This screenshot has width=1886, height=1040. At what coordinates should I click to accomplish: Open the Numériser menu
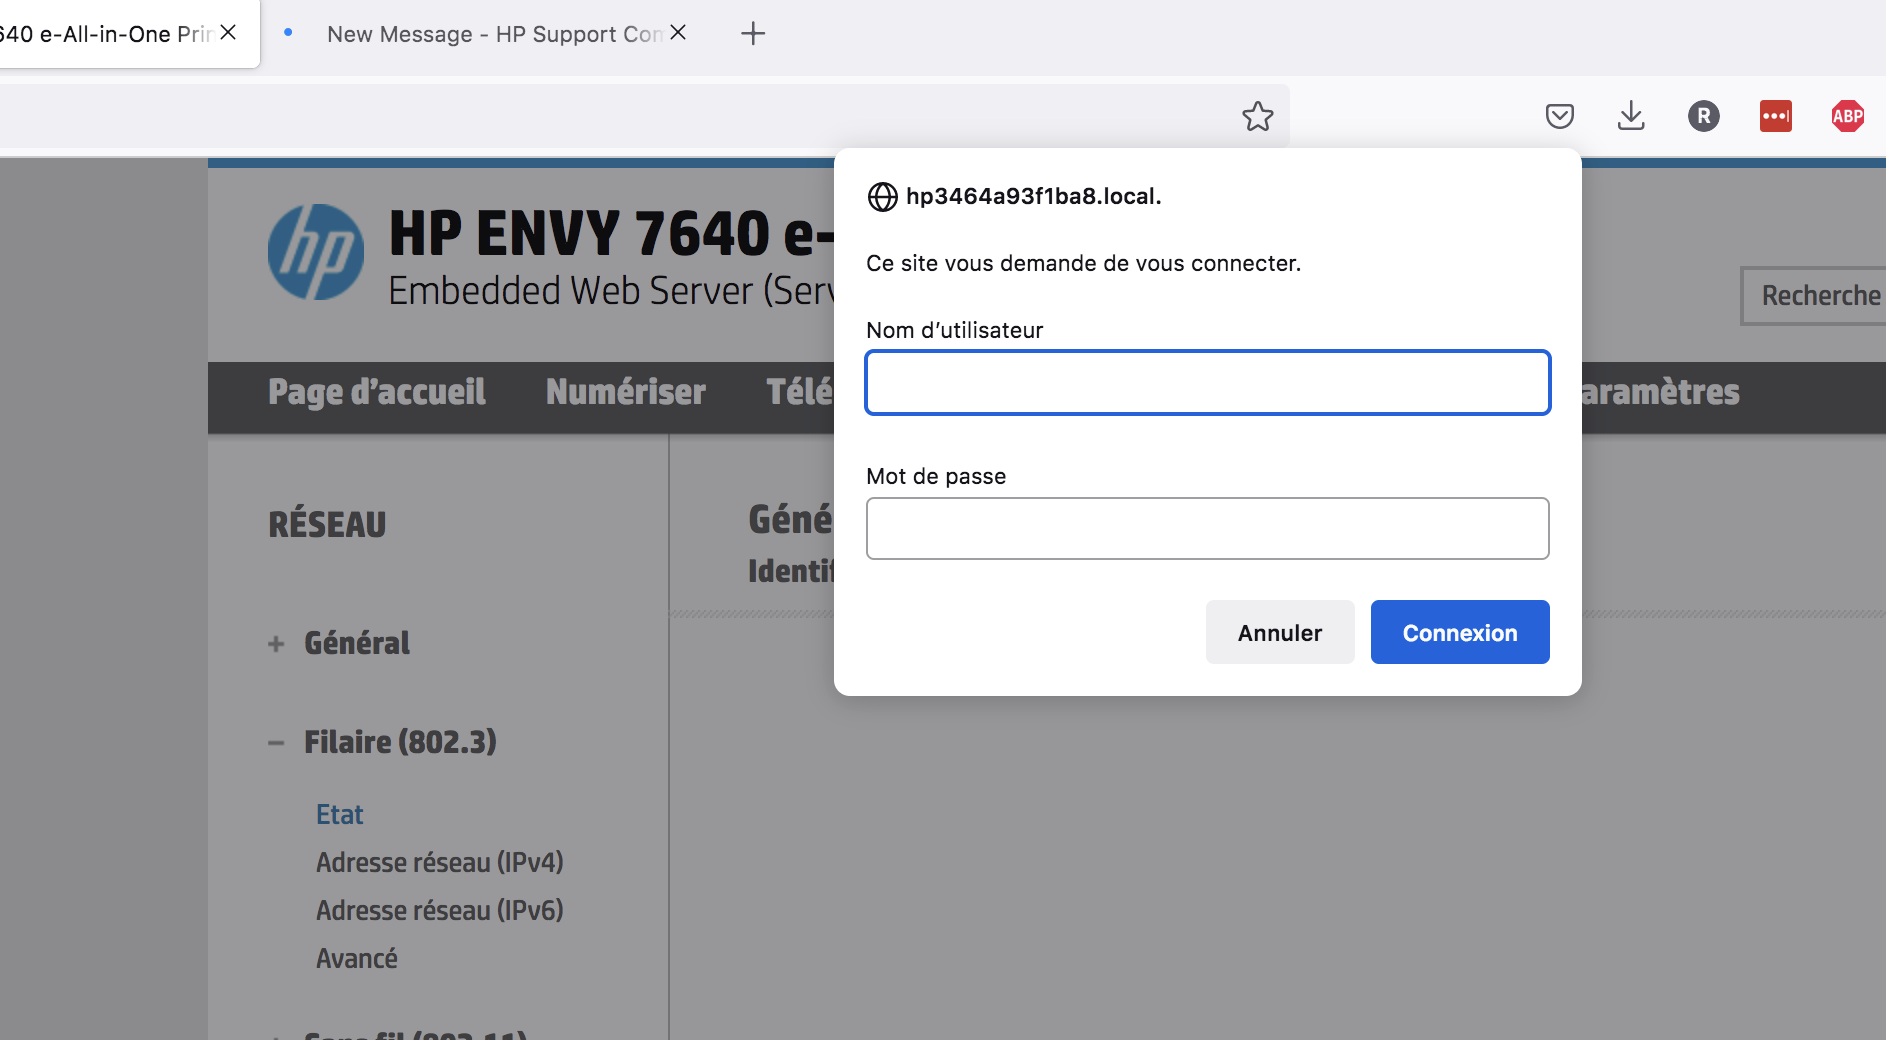(x=625, y=392)
